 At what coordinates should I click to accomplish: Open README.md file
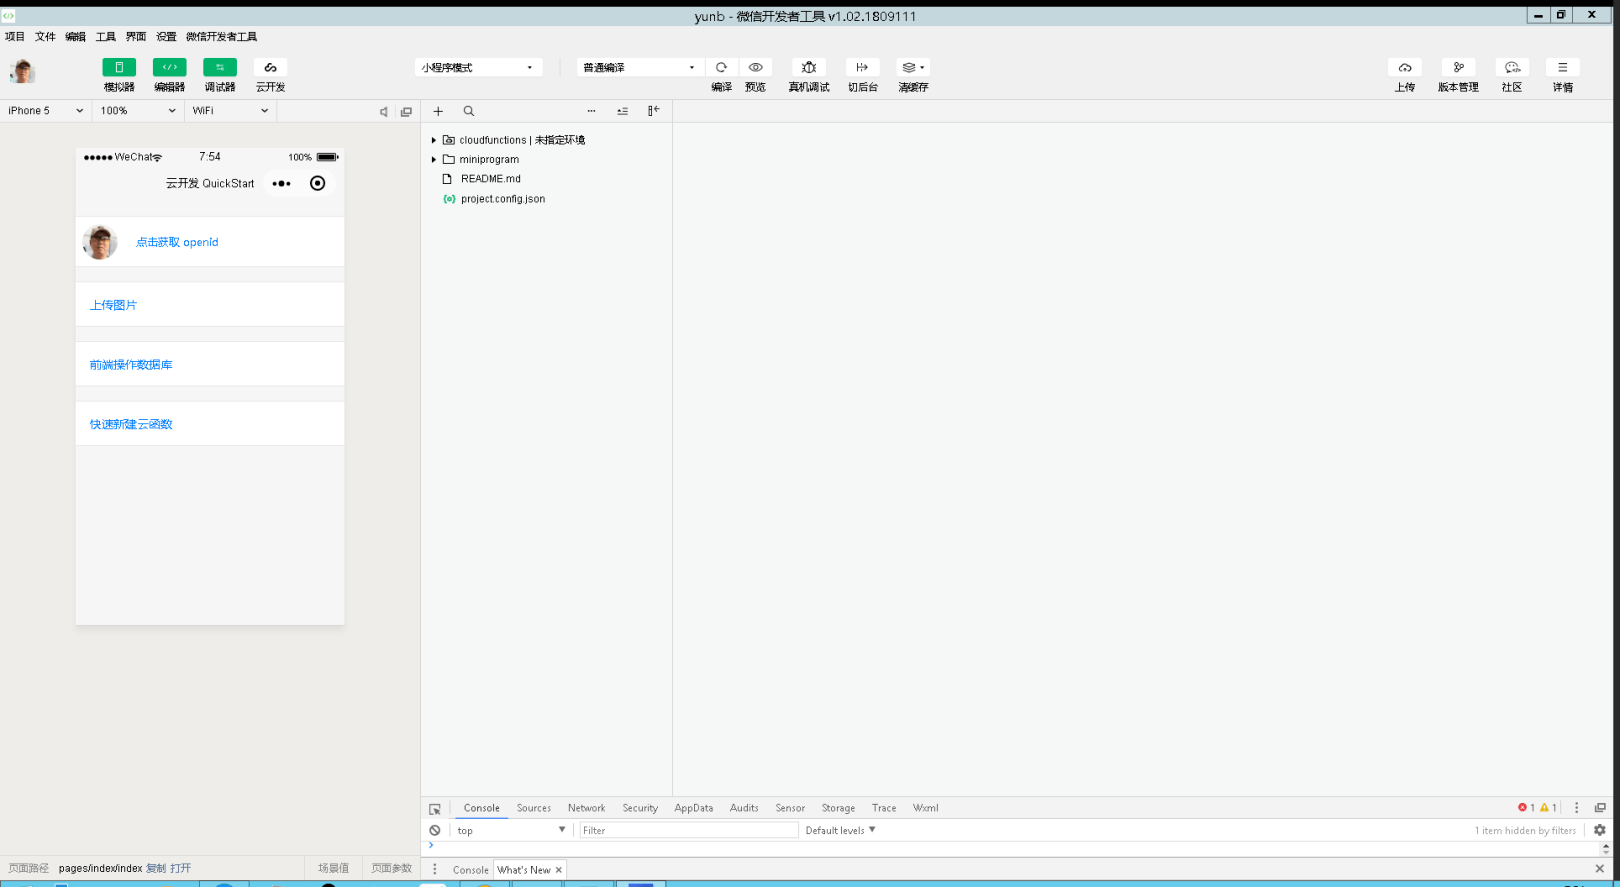pyautogui.click(x=490, y=179)
